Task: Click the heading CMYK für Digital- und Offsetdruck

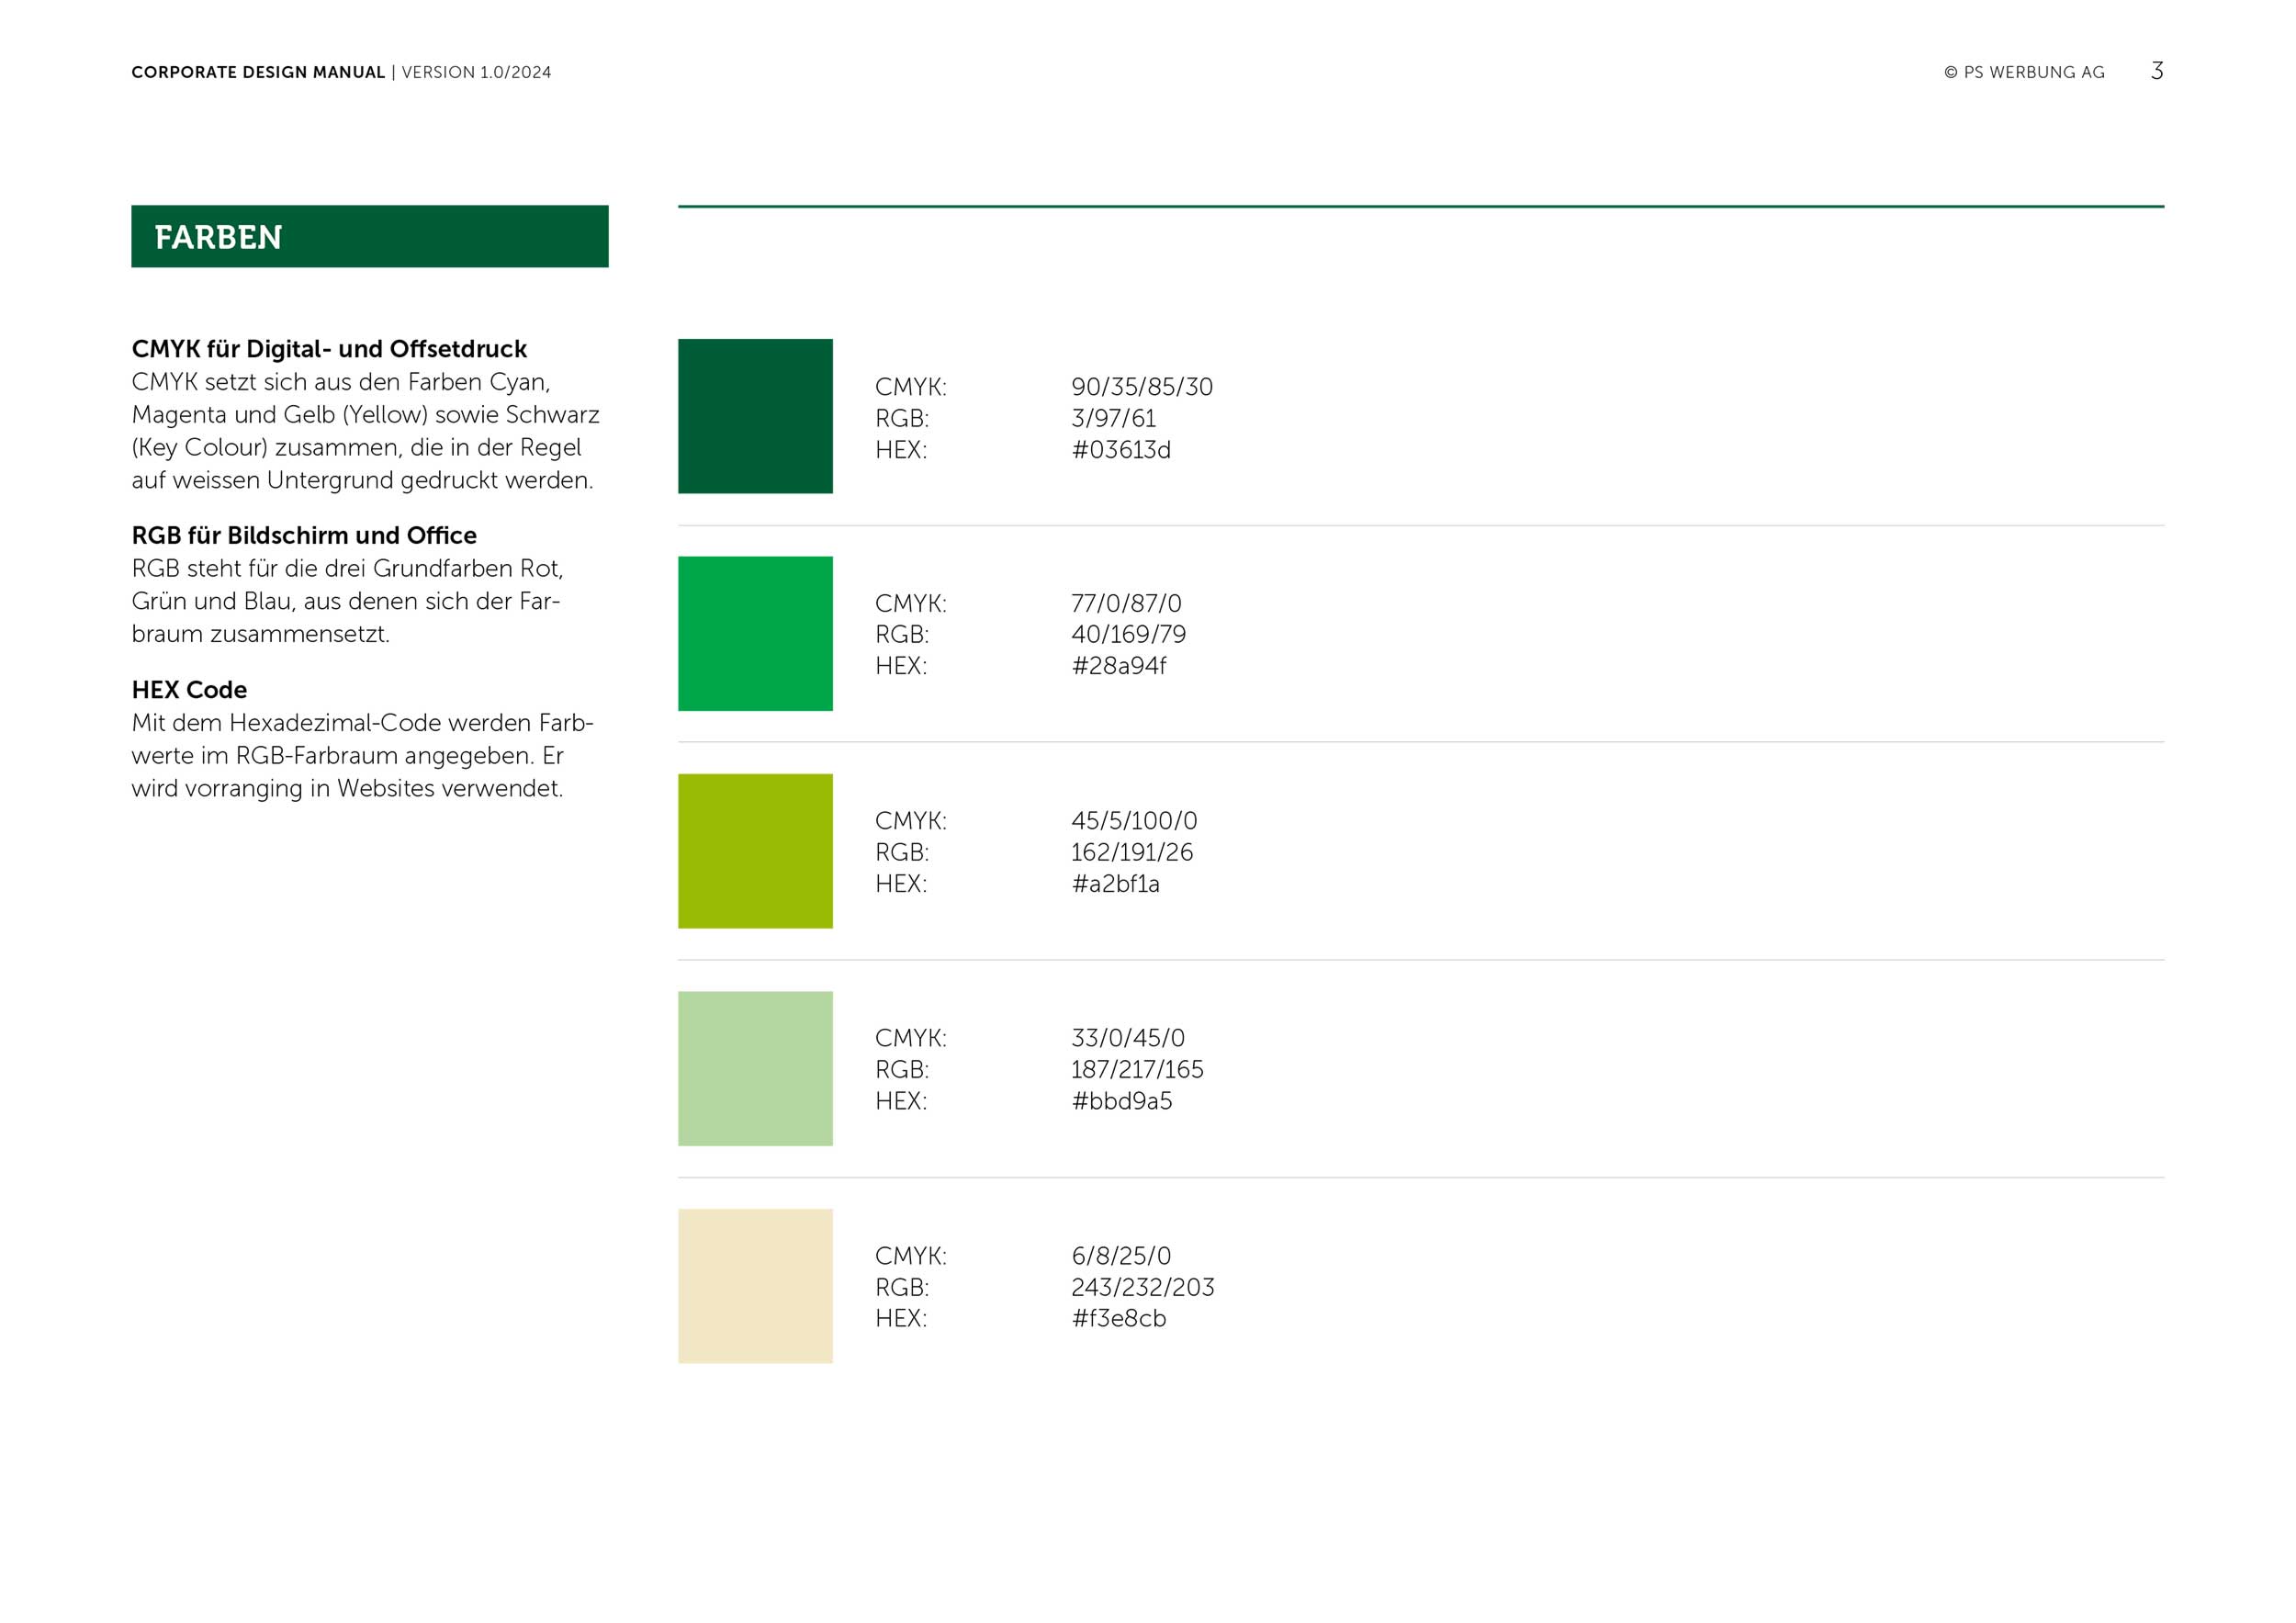Action: pyautogui.click(x=329, y=349)
